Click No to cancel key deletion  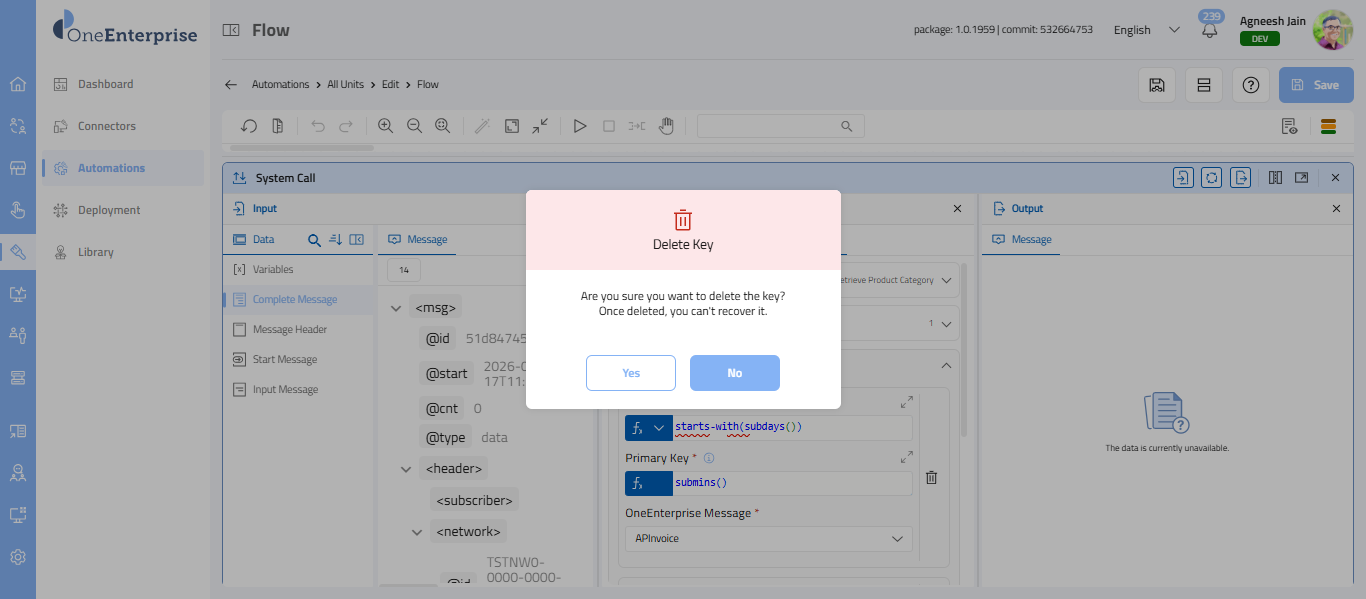[x=734, y=373]
